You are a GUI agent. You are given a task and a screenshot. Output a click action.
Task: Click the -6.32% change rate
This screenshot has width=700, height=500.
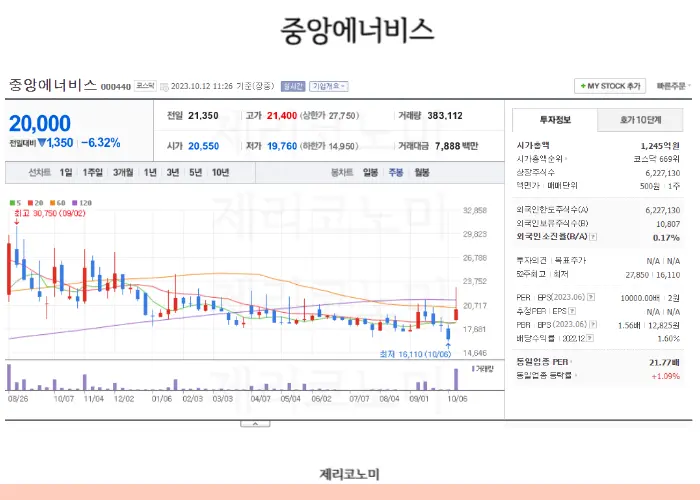(x=101, y=143)
